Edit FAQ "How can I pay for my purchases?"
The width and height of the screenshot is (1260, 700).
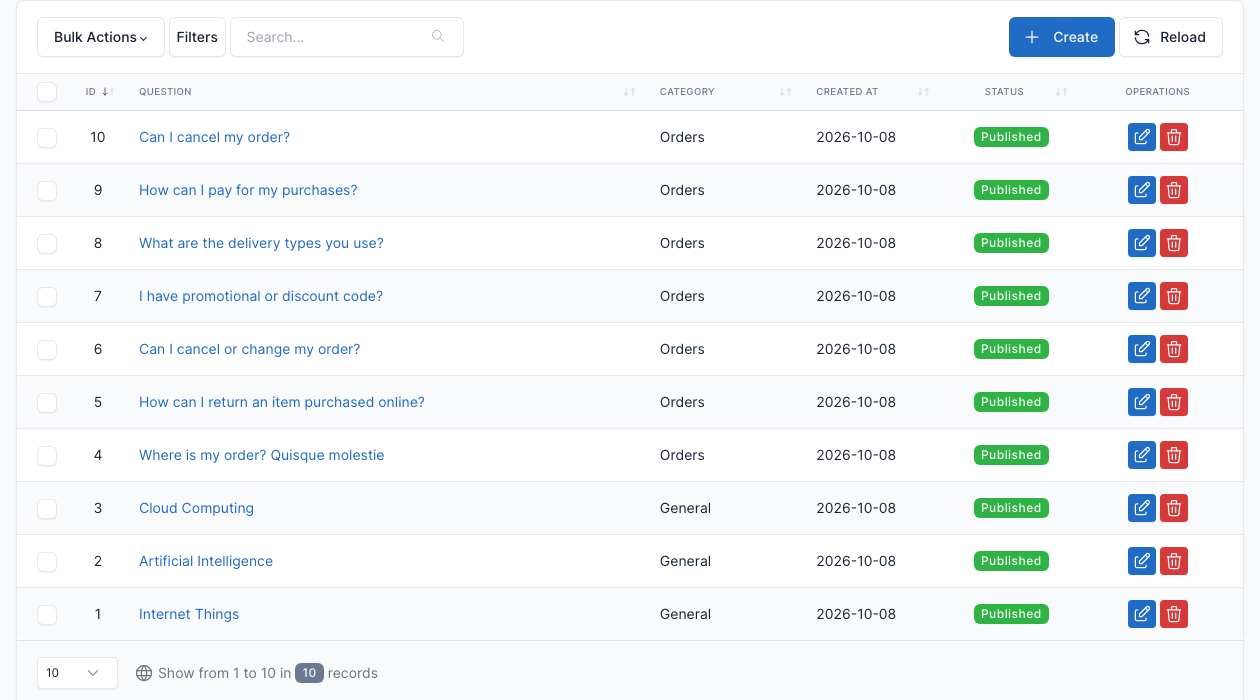tap(1142, 190)
